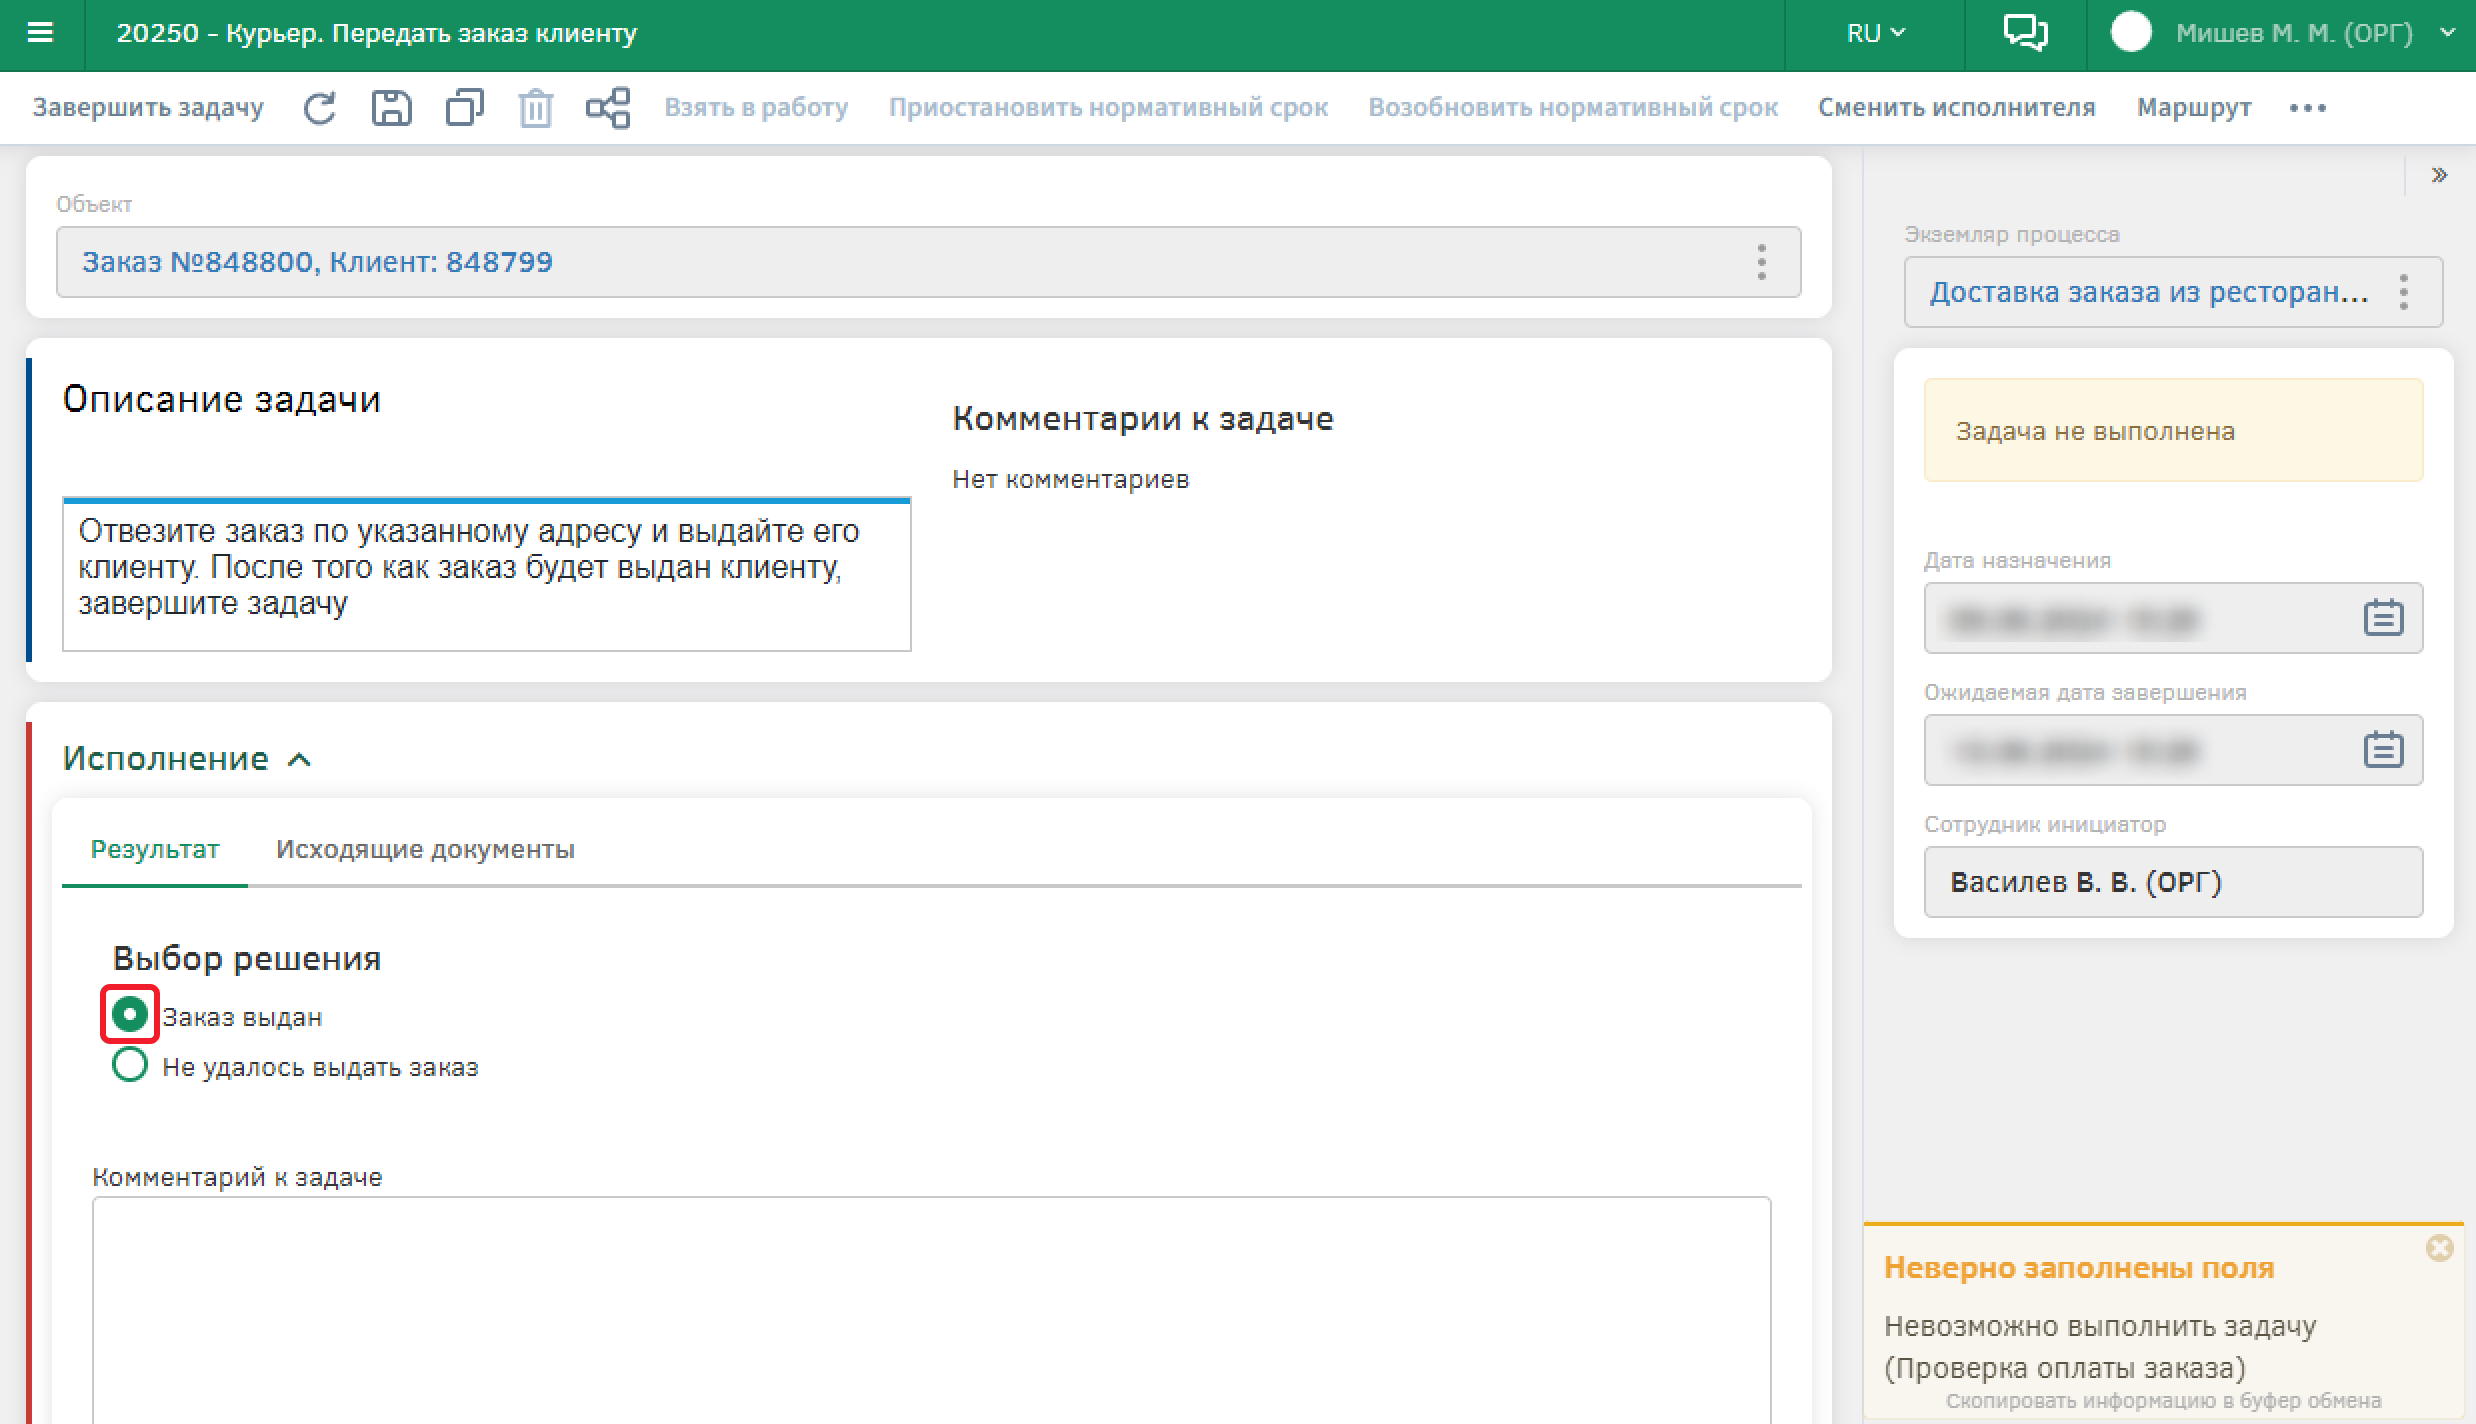Collapse the right side panel

click(2439, 176)
